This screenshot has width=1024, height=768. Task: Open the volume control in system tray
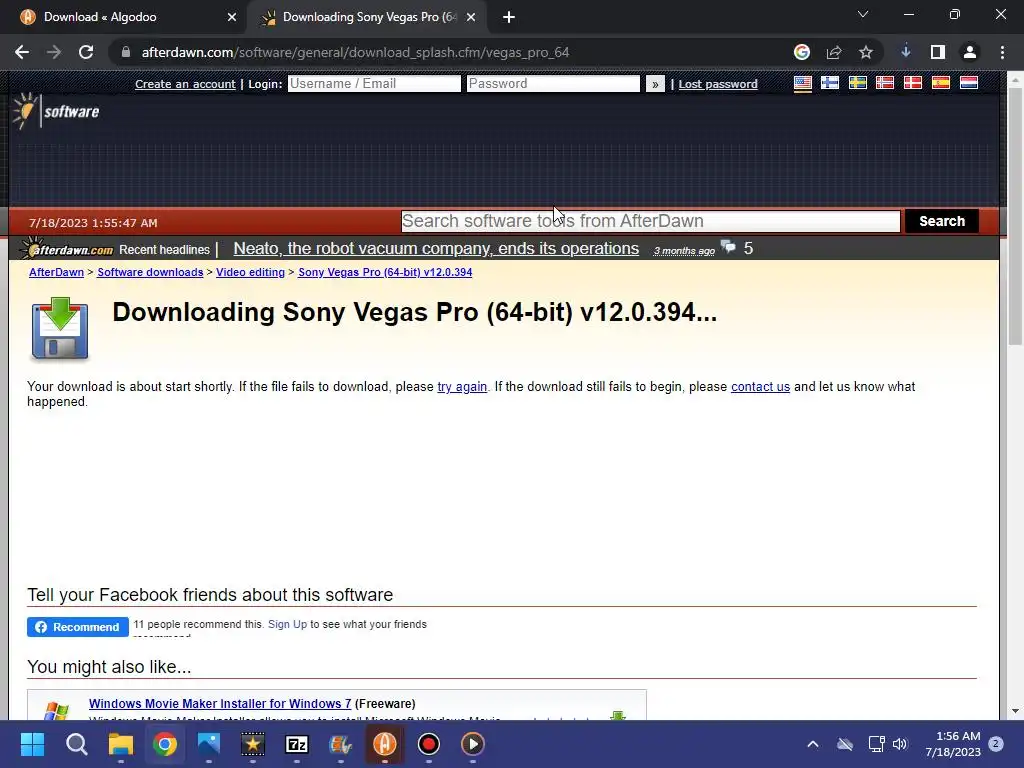[900, 744]
